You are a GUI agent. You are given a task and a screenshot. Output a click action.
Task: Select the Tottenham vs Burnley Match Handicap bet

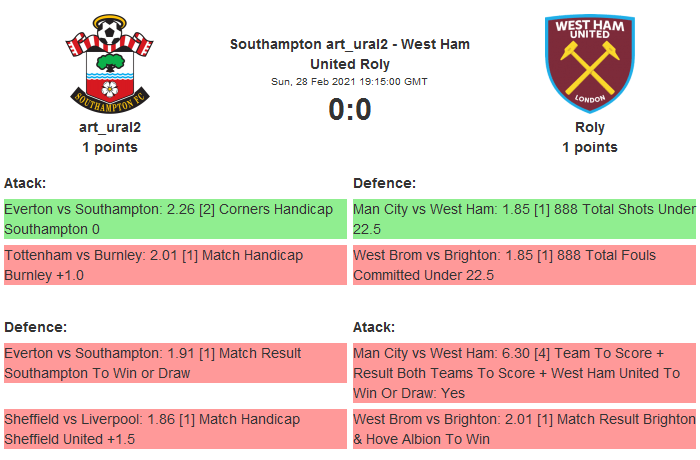pos(174,265)
